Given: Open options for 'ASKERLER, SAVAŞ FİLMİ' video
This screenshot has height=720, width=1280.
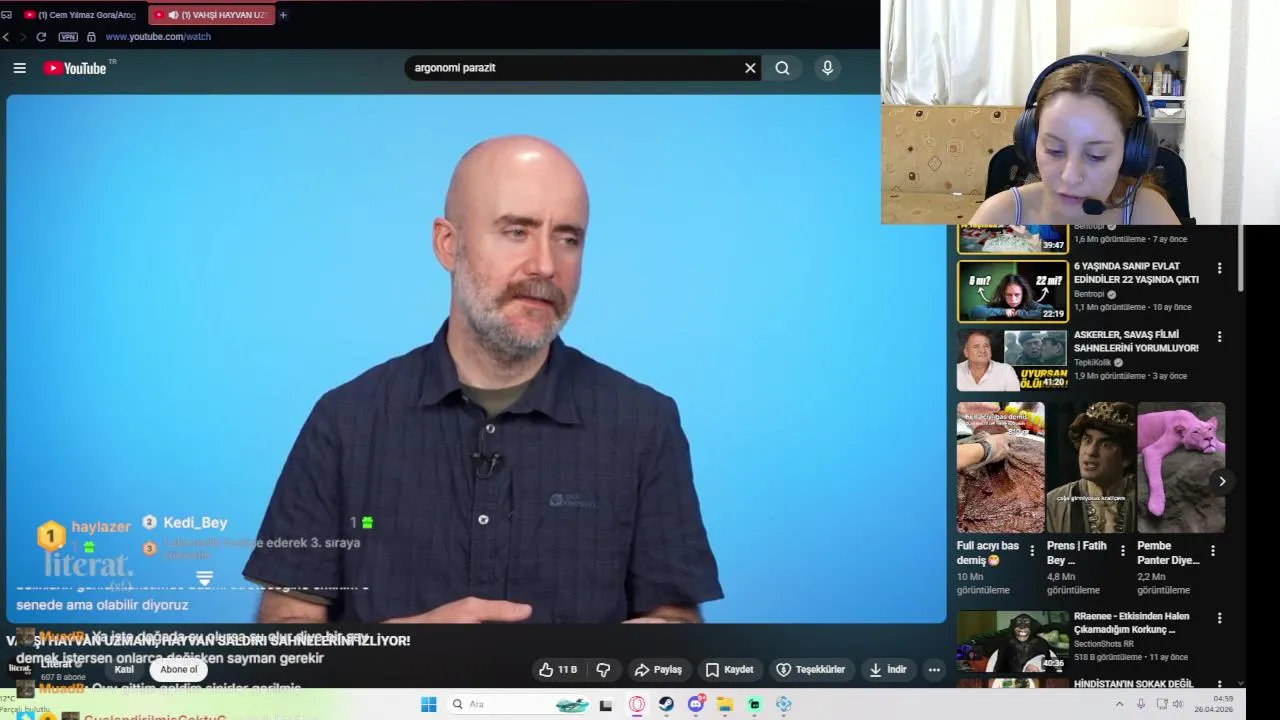Looking at the screenshot, I should 1219,337.
